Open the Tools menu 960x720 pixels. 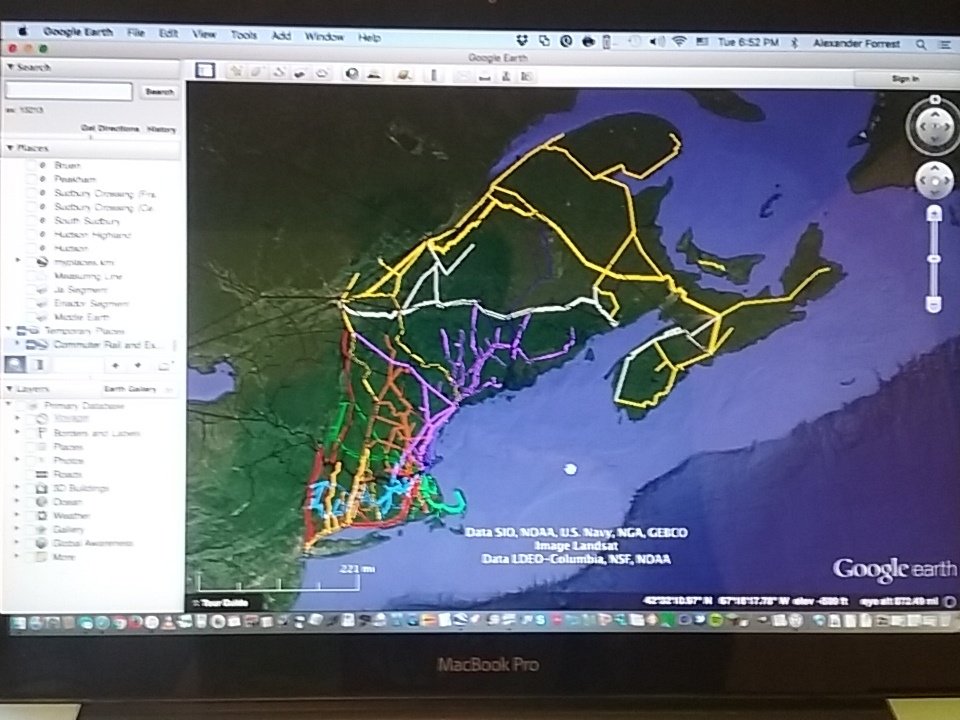pyautogui.click(x=244, y=36)
